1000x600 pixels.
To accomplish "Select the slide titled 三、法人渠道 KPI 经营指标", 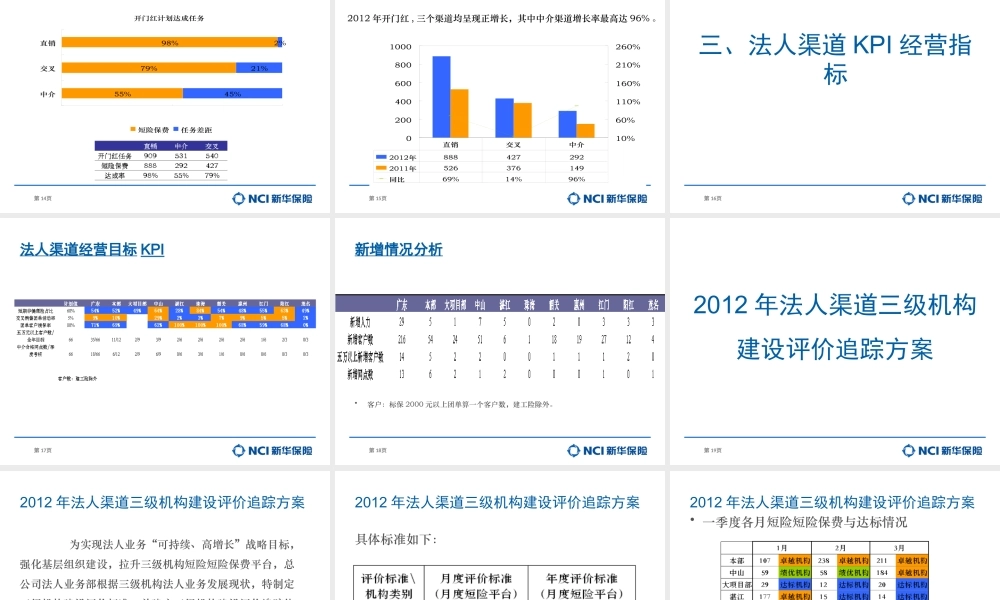I will 835,106.
